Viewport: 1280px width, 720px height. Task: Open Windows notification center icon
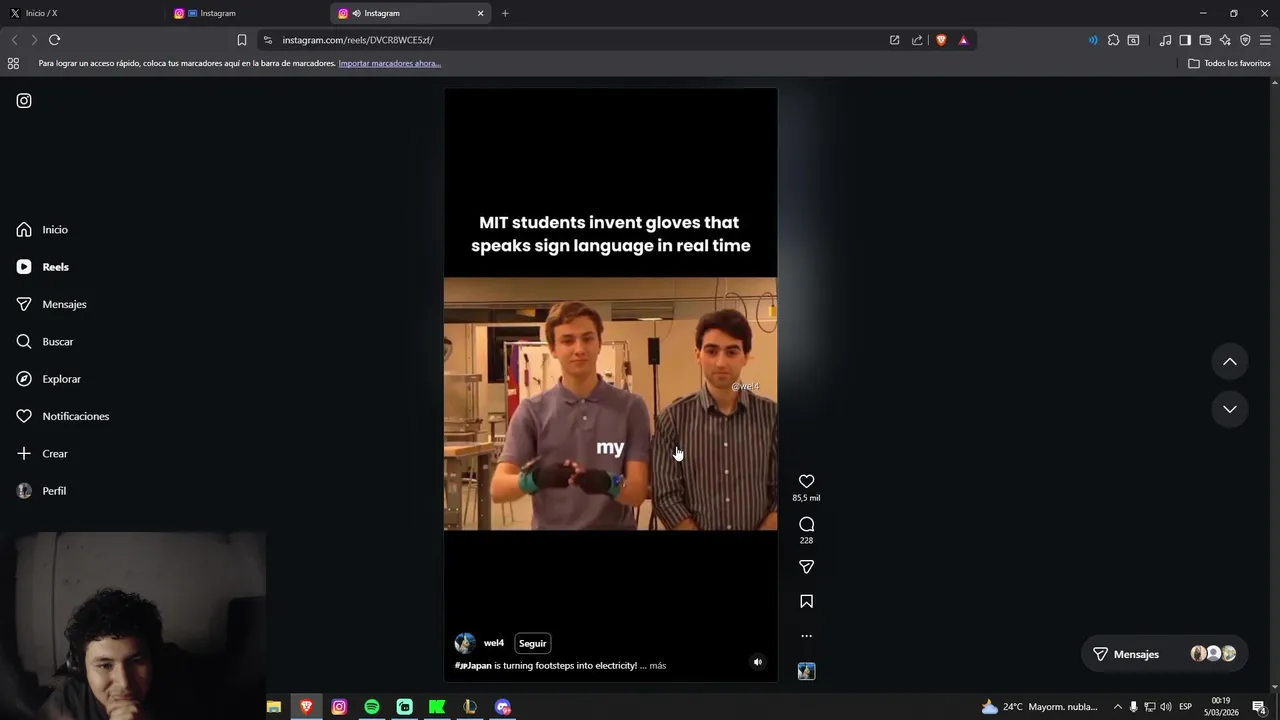coord(1259,707)
